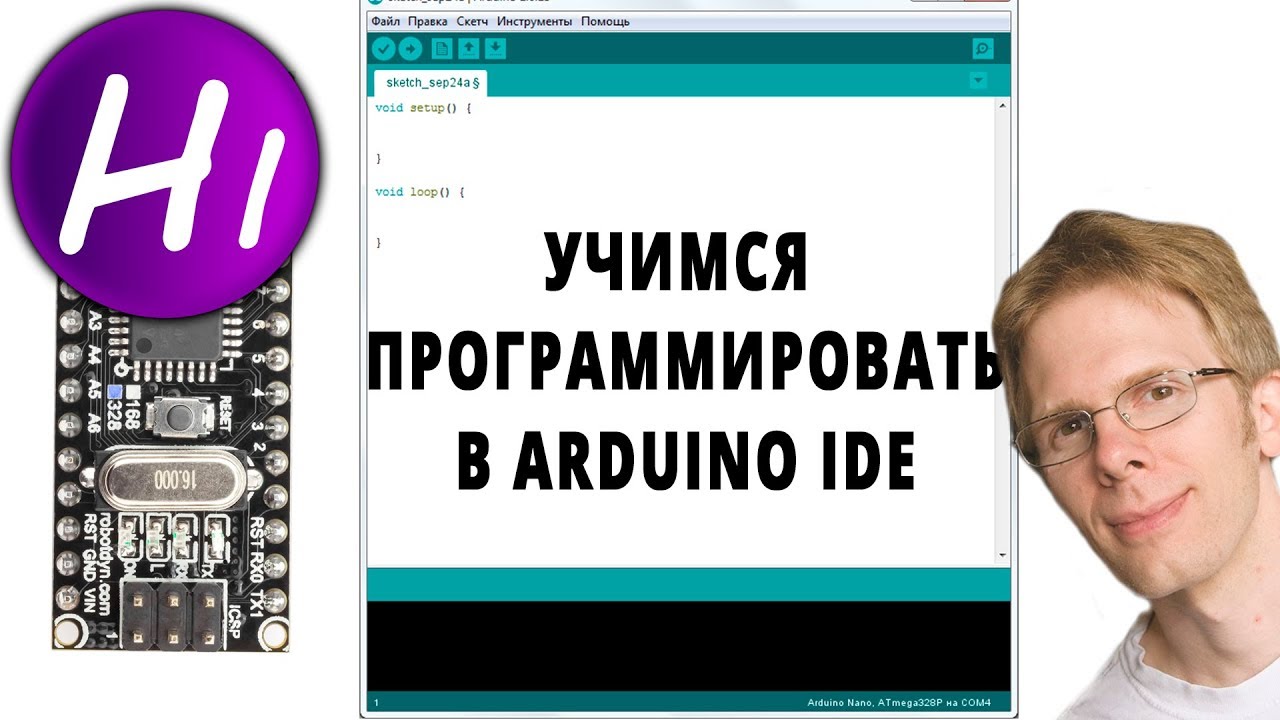Select the sketch_sep24a tab
Image resolution: width=1280 pixels, height=720 pixels.
tap(431, 83)
